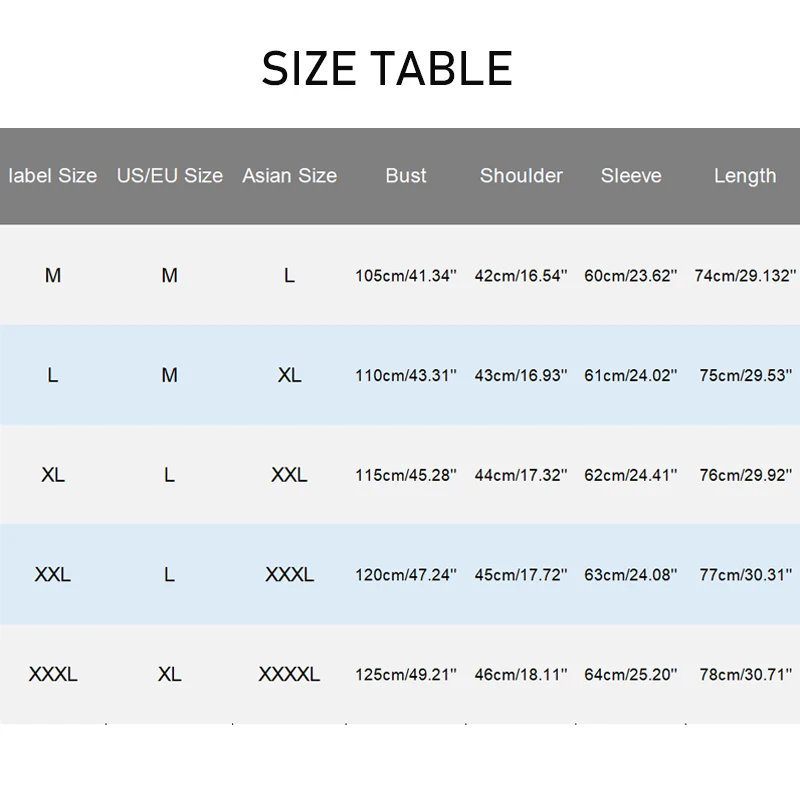Click the XXXL label size cell

click(x=53, y=675)
